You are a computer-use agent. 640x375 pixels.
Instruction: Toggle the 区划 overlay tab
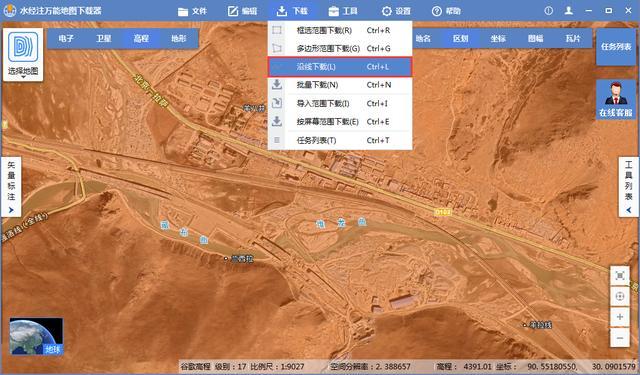click(460, 39)
